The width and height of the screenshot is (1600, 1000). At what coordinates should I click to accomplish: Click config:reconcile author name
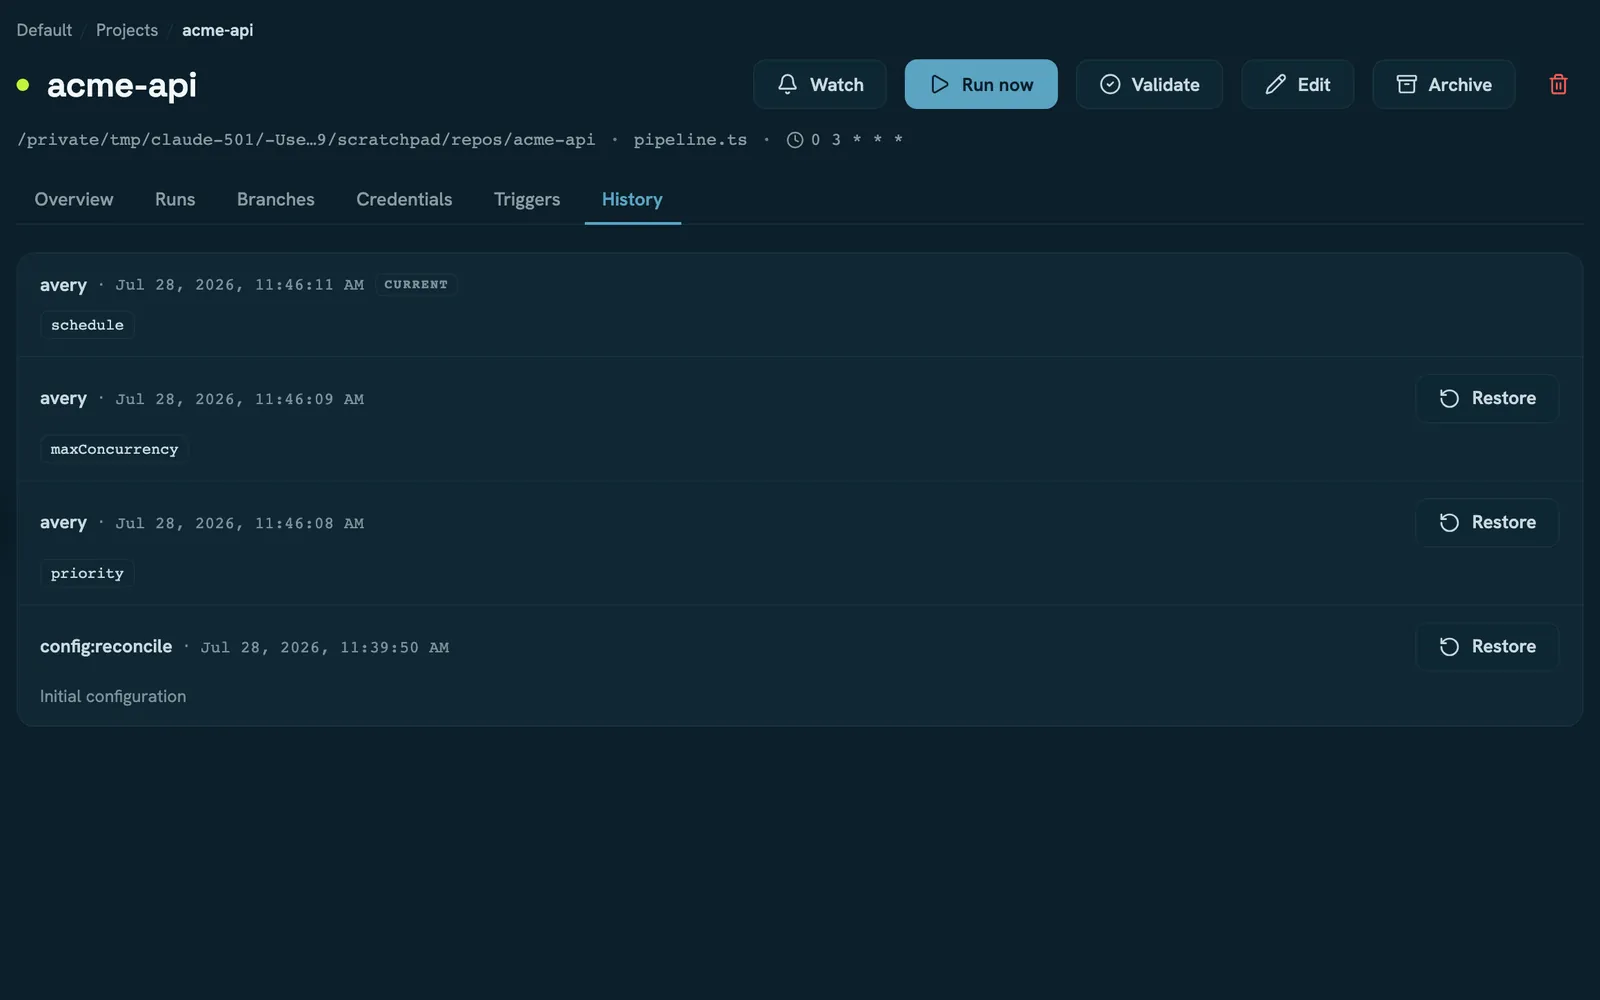106,647
